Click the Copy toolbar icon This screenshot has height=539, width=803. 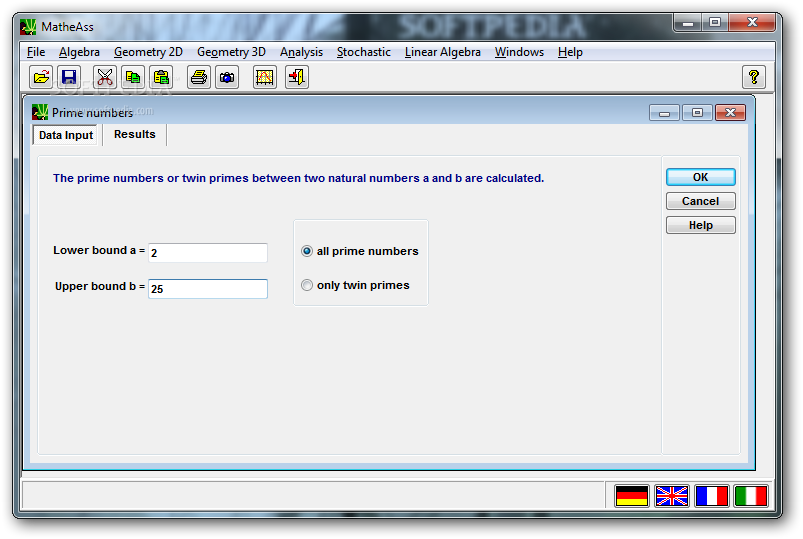point(133,77)
